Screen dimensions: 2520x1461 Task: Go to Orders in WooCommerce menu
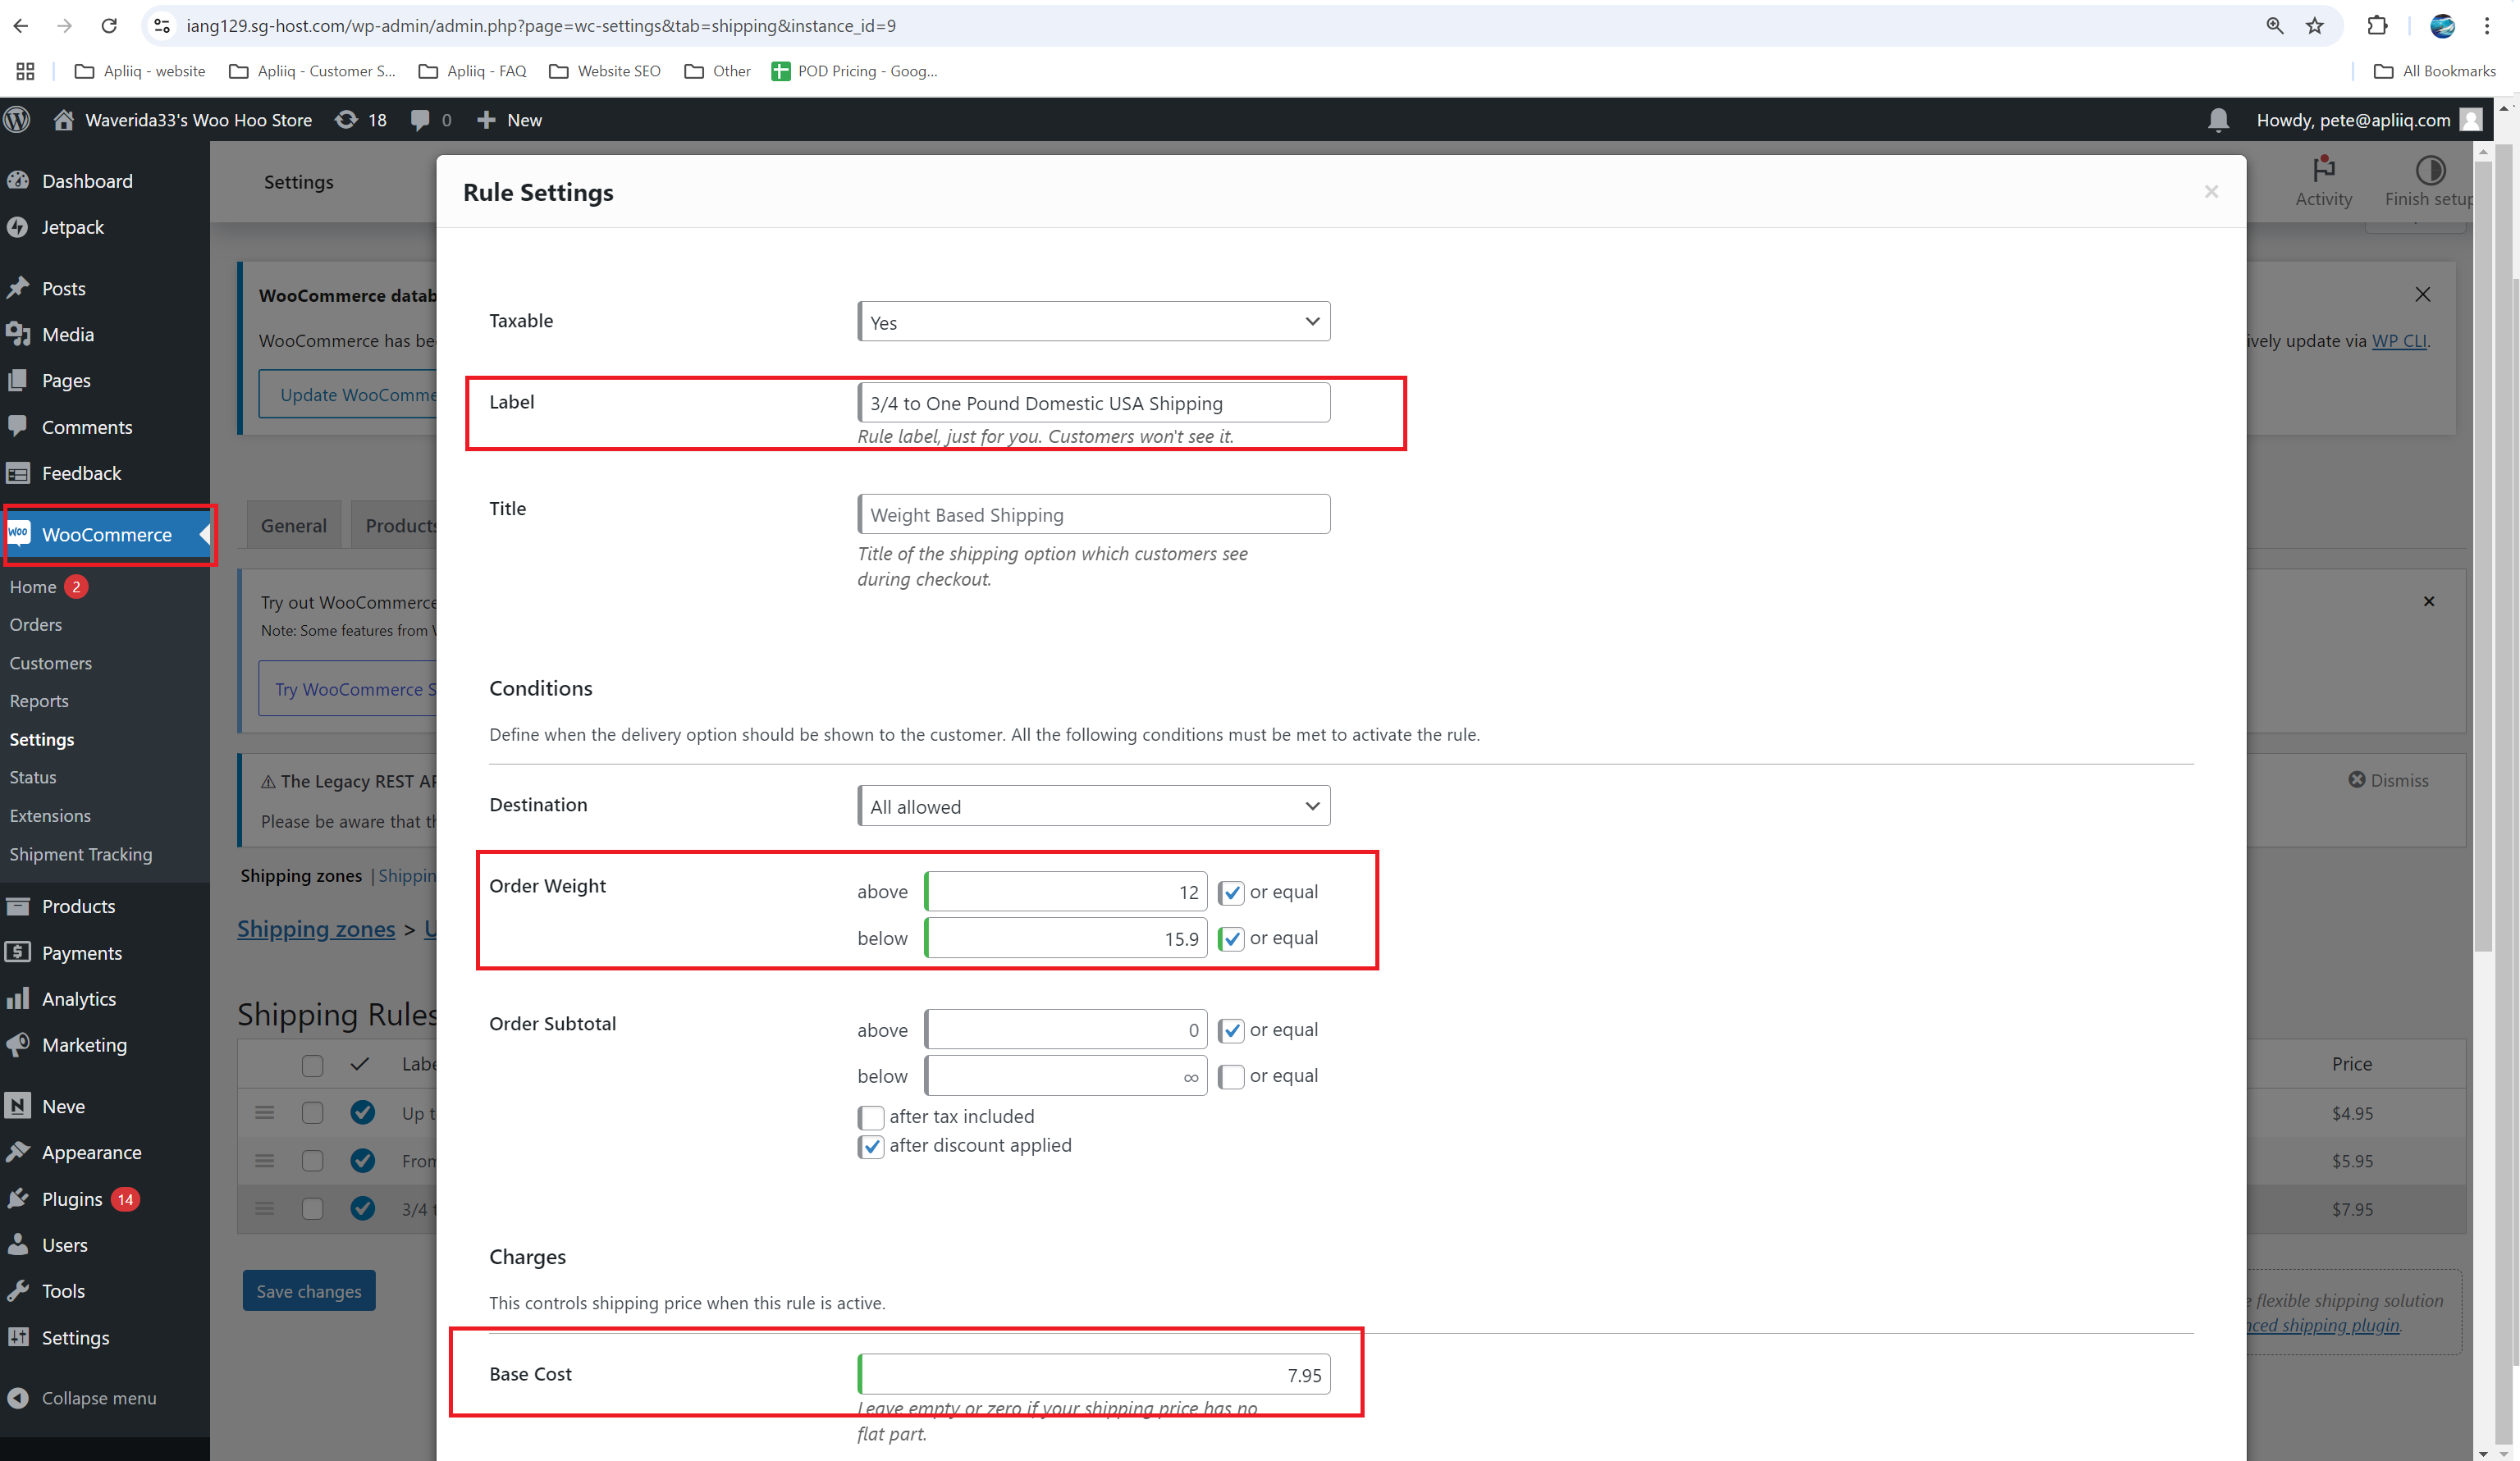pos(36,624)
